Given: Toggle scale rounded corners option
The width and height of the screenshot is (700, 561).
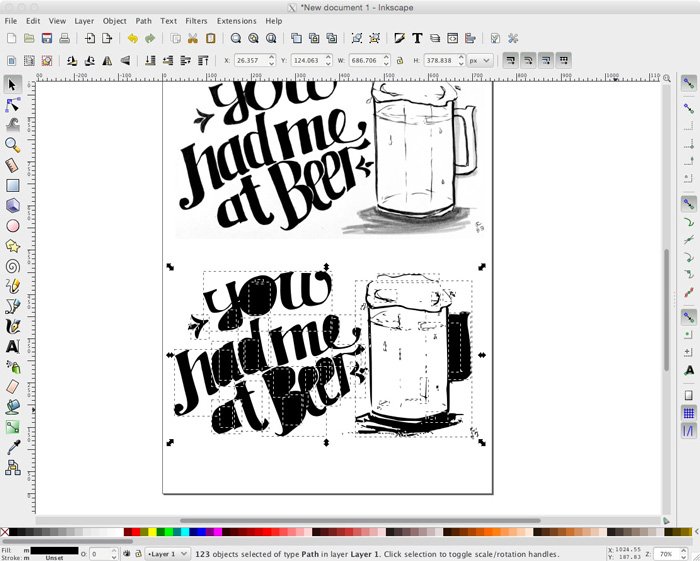Looking at the screenshot, I should coord(528,60).
